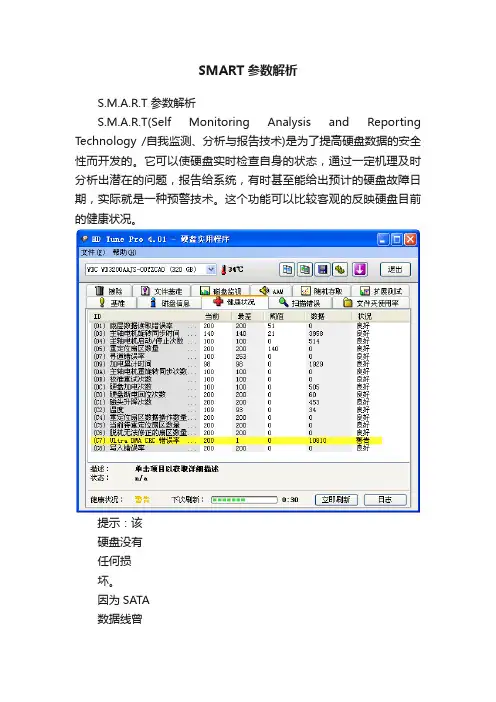The width and height of the screenshot is (496, 702).
Task: Click the data value 10810 in the C7 row
Action: click(x=317, y=441)
